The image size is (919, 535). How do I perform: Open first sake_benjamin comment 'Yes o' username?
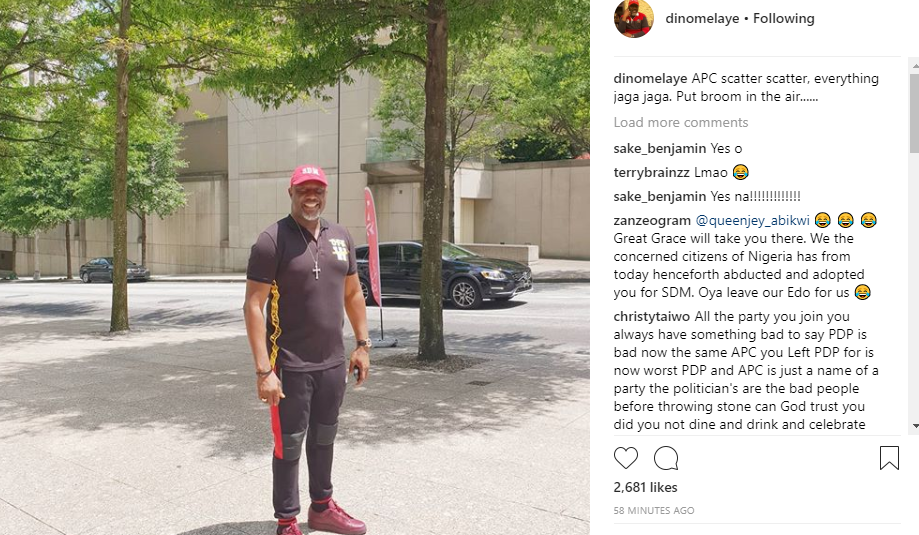tap(660, 148)
